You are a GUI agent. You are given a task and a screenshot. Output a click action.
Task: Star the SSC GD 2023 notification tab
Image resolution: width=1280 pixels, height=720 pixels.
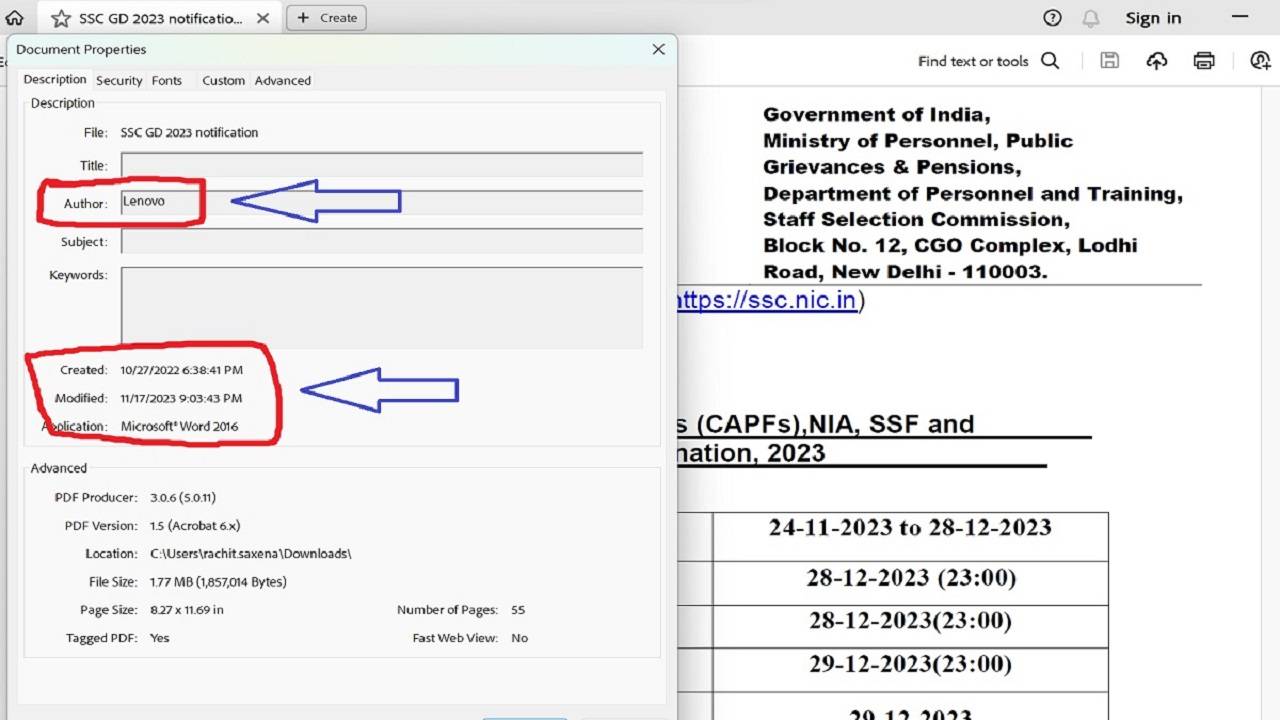point(61,18)
